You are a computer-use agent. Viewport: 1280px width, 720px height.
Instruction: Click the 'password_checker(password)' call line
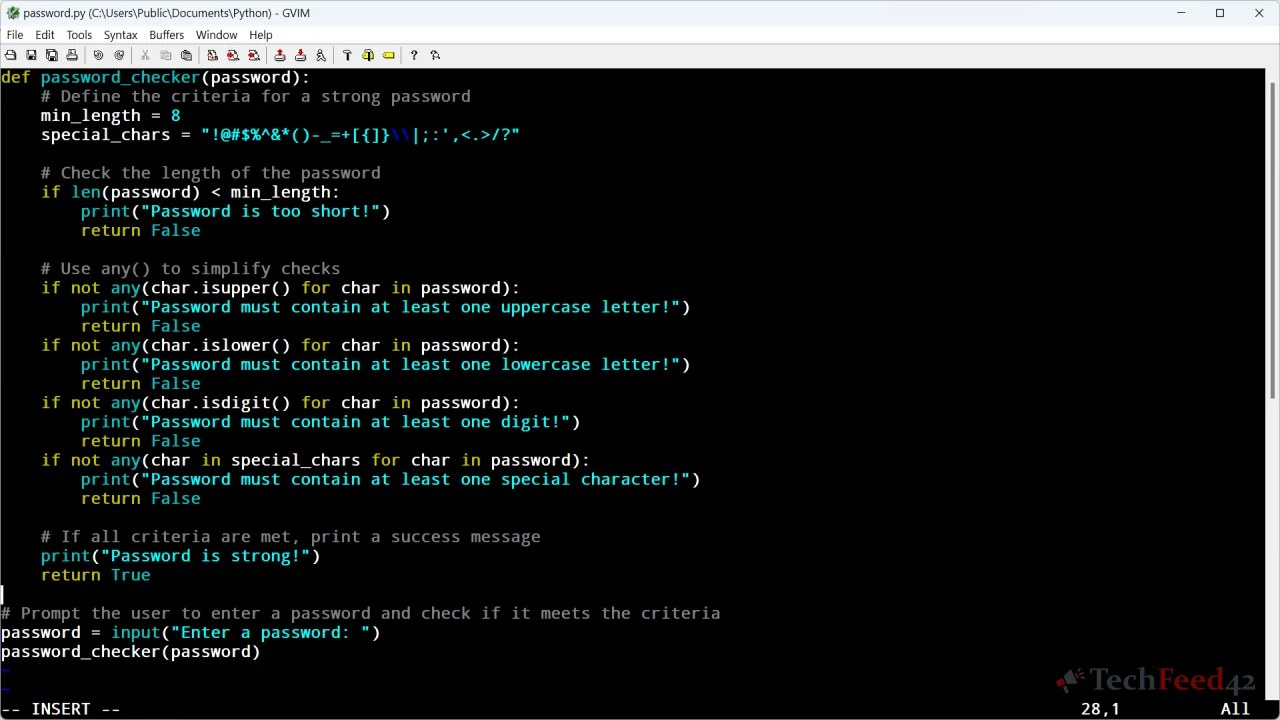[130, 652]
